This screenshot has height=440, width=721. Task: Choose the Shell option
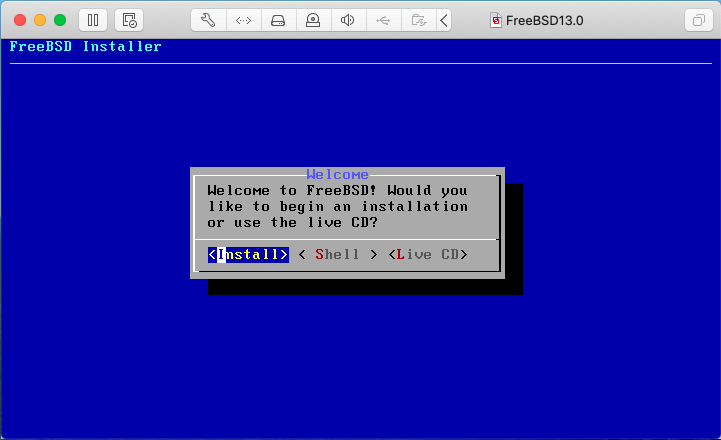pyautogui.click(x=337, y=255)
